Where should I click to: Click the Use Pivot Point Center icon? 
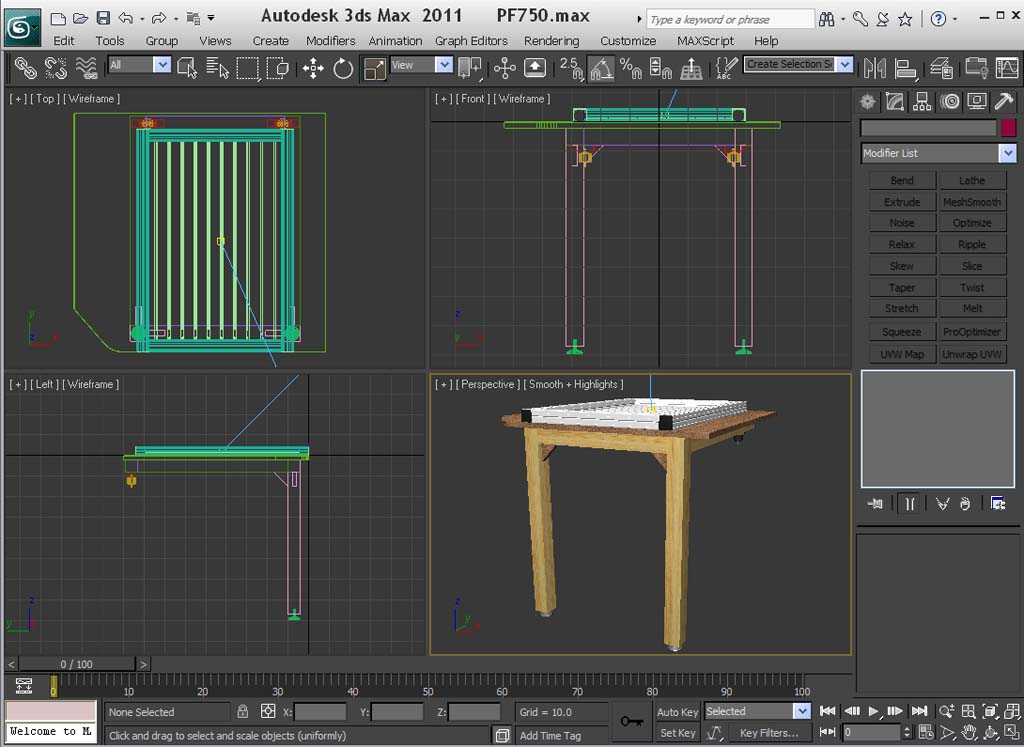click(x=470, y=67)
